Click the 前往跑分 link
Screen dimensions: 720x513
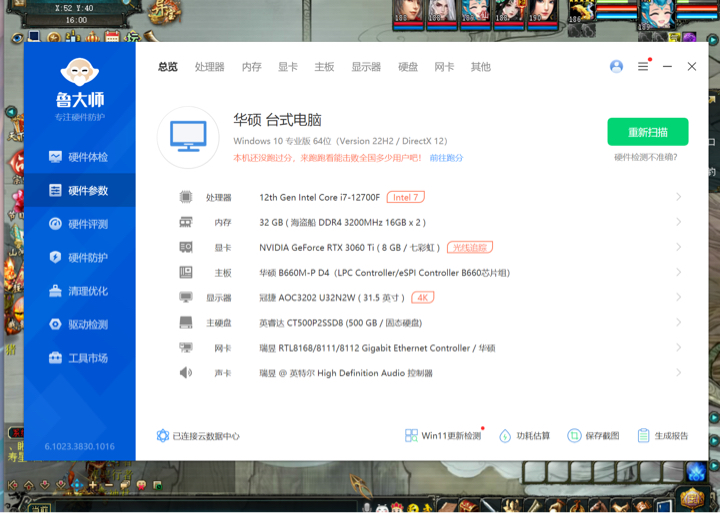point(446,158)
